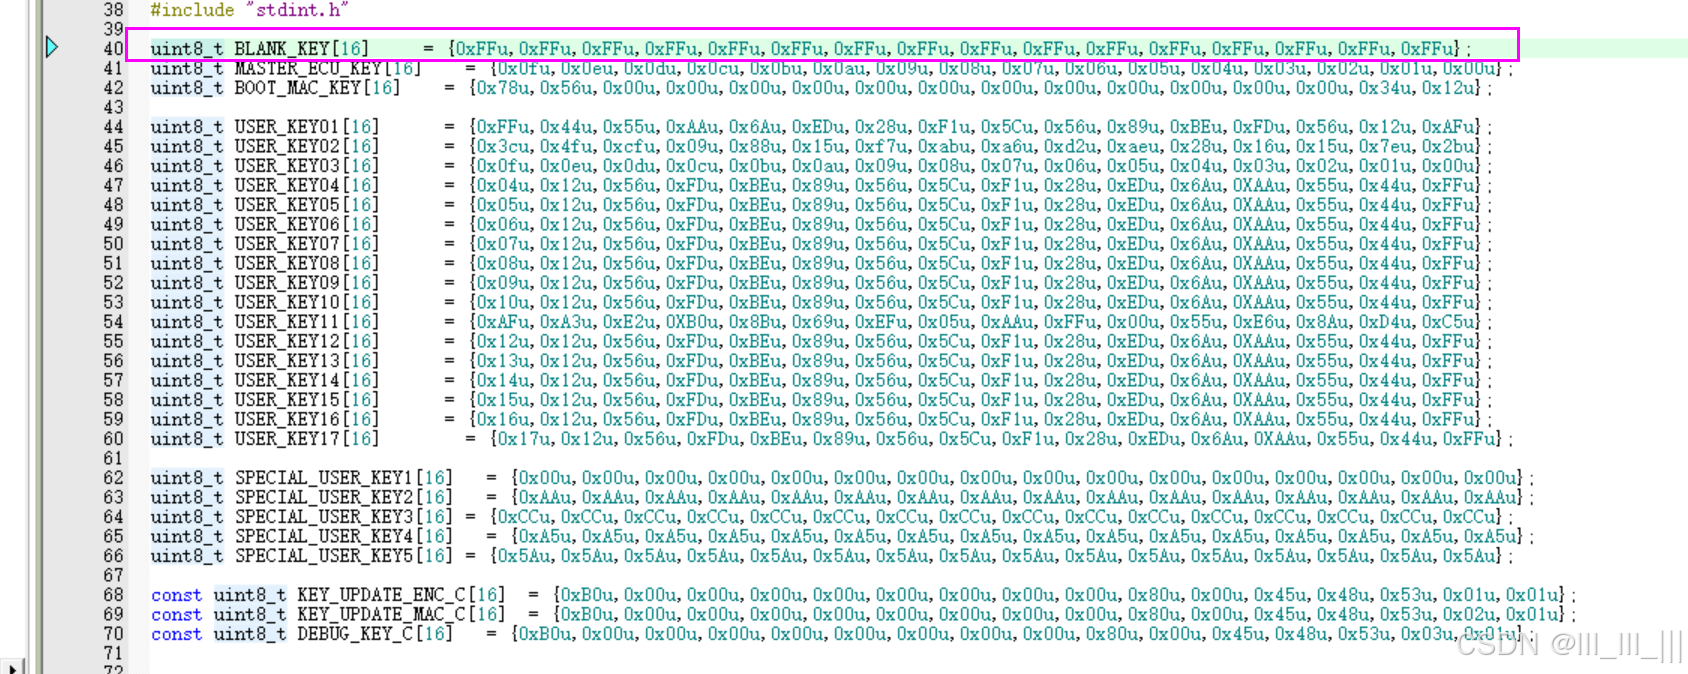Click the USER_KEY06 variable name
1688x674 pixels.
click(287, 224)
